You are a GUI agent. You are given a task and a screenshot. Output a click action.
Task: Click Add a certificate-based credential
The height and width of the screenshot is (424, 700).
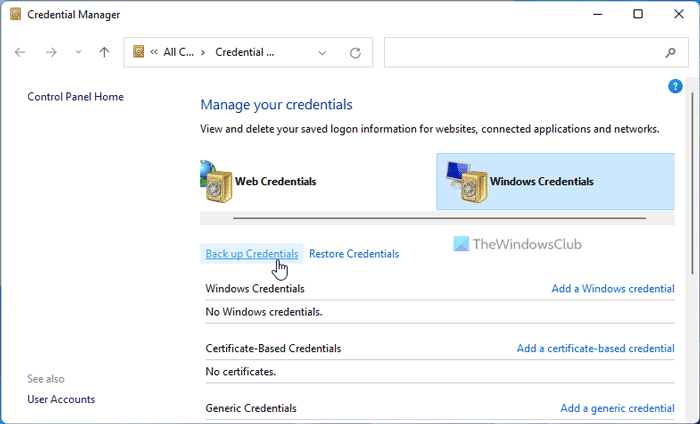pos(595,349)
